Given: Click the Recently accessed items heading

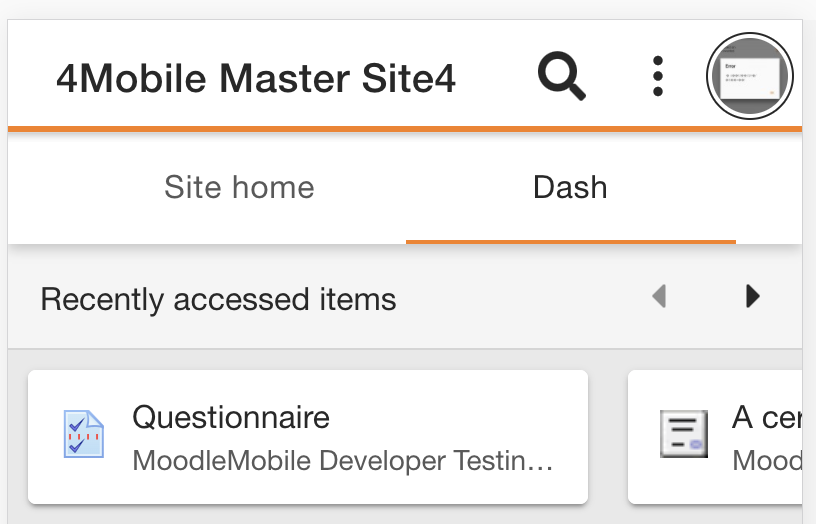Looking at the screenshot, I should [219, 299].
